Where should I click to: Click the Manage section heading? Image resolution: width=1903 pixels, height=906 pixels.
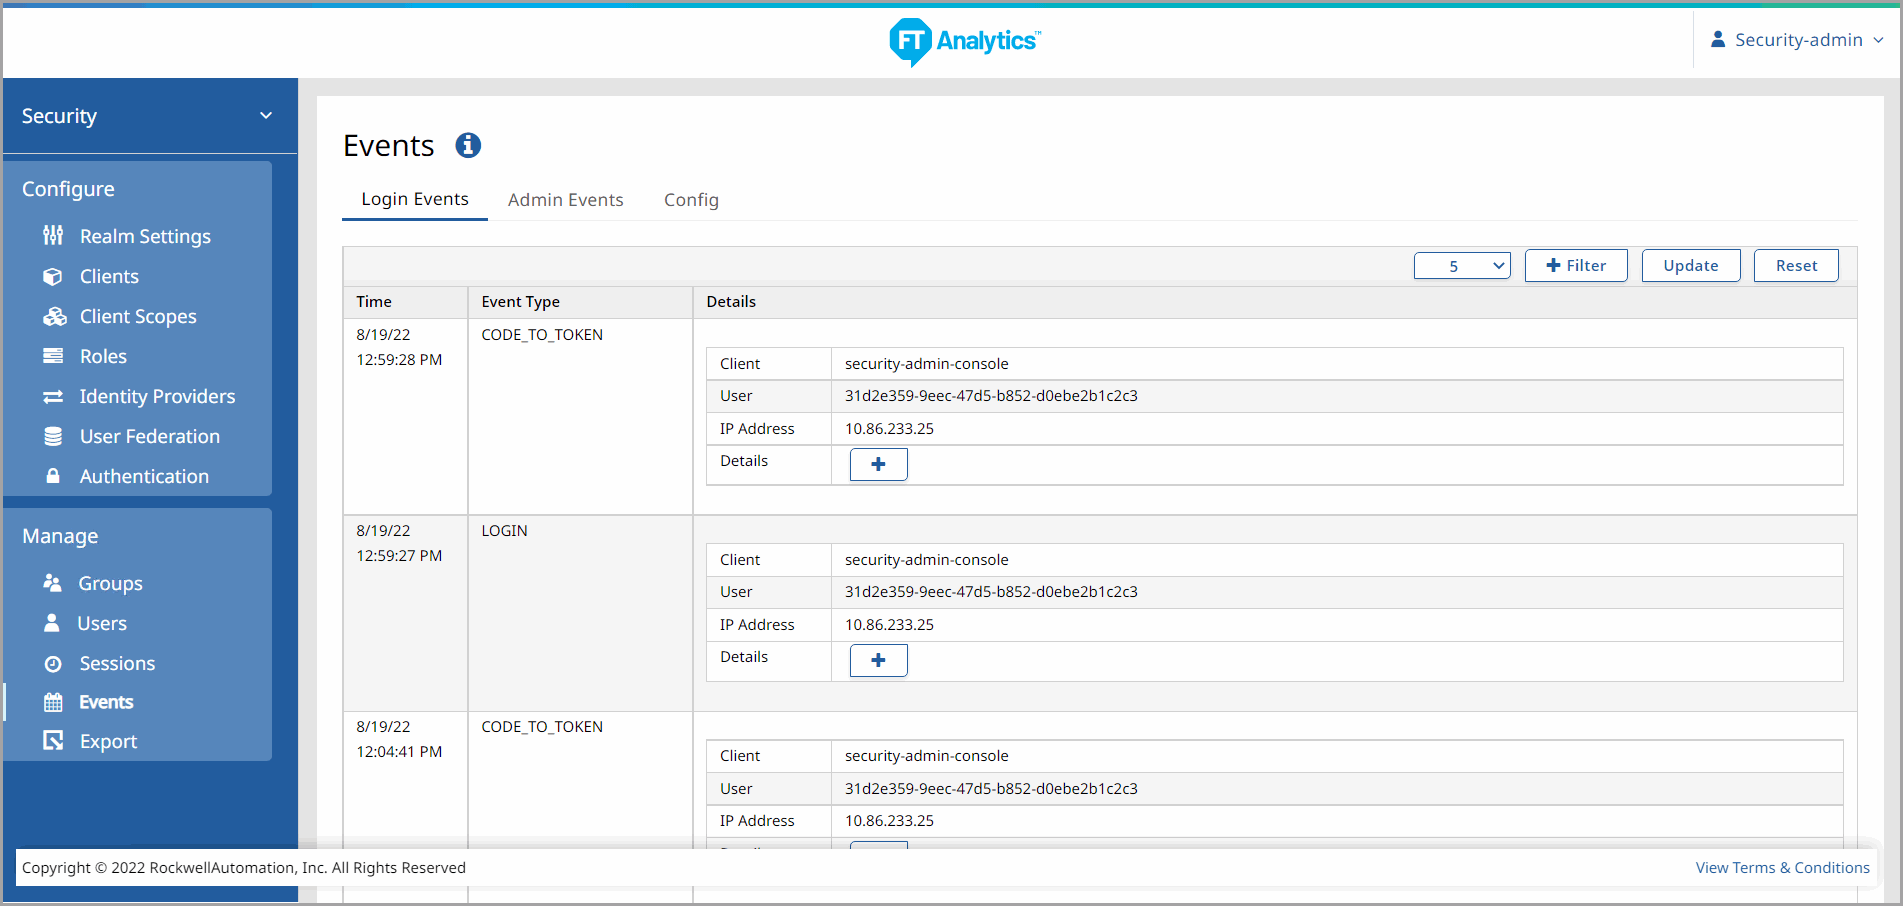coord(60,536)
